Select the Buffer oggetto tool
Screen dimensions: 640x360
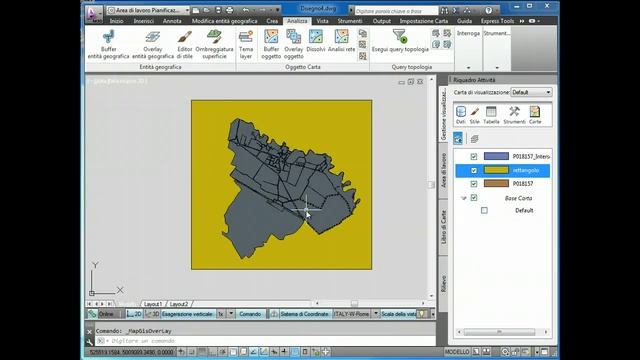tap(271, 44)
